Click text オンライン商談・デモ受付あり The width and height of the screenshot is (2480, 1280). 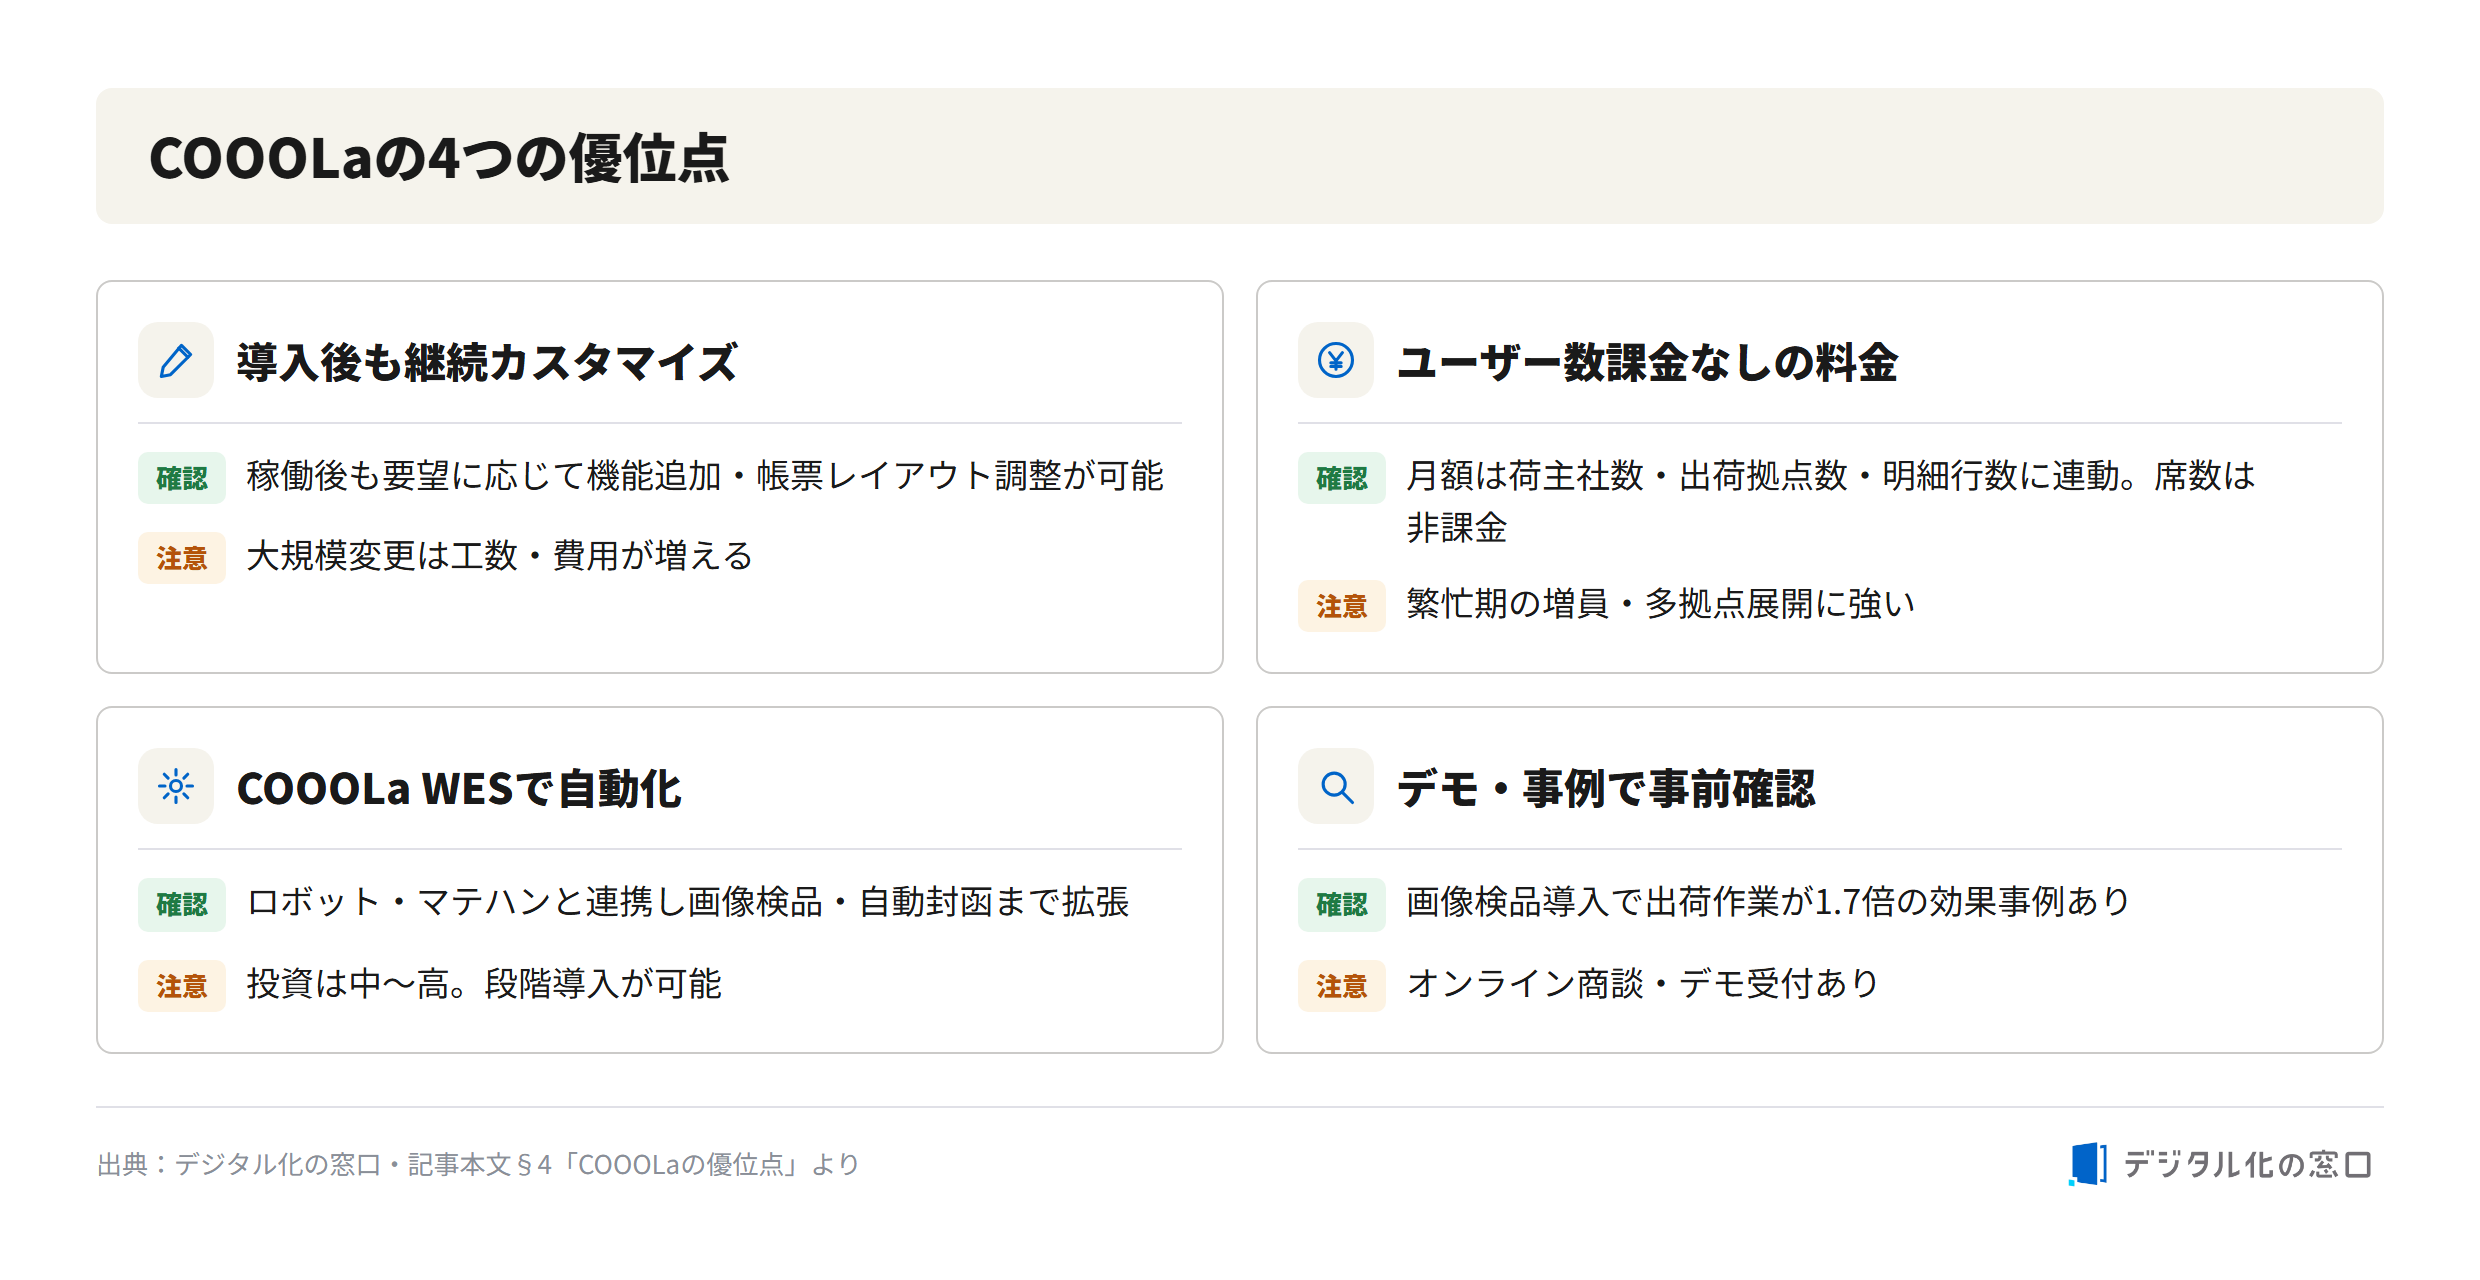coord(1643,984)
